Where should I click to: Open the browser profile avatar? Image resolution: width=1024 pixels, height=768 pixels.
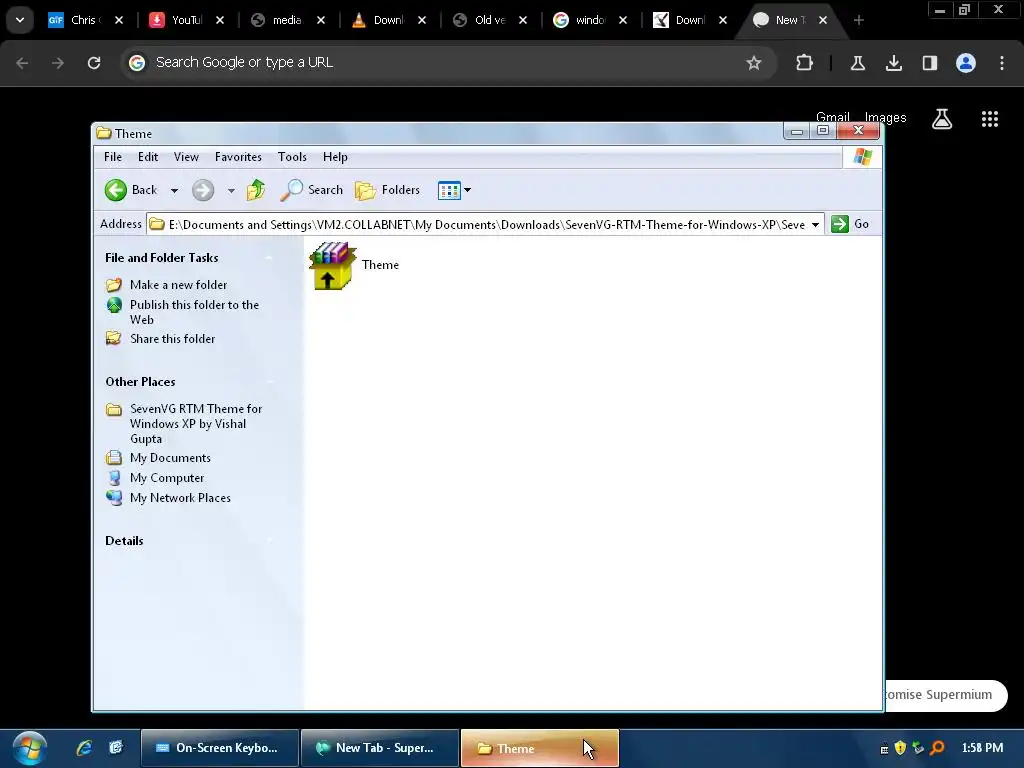point(966,63)
